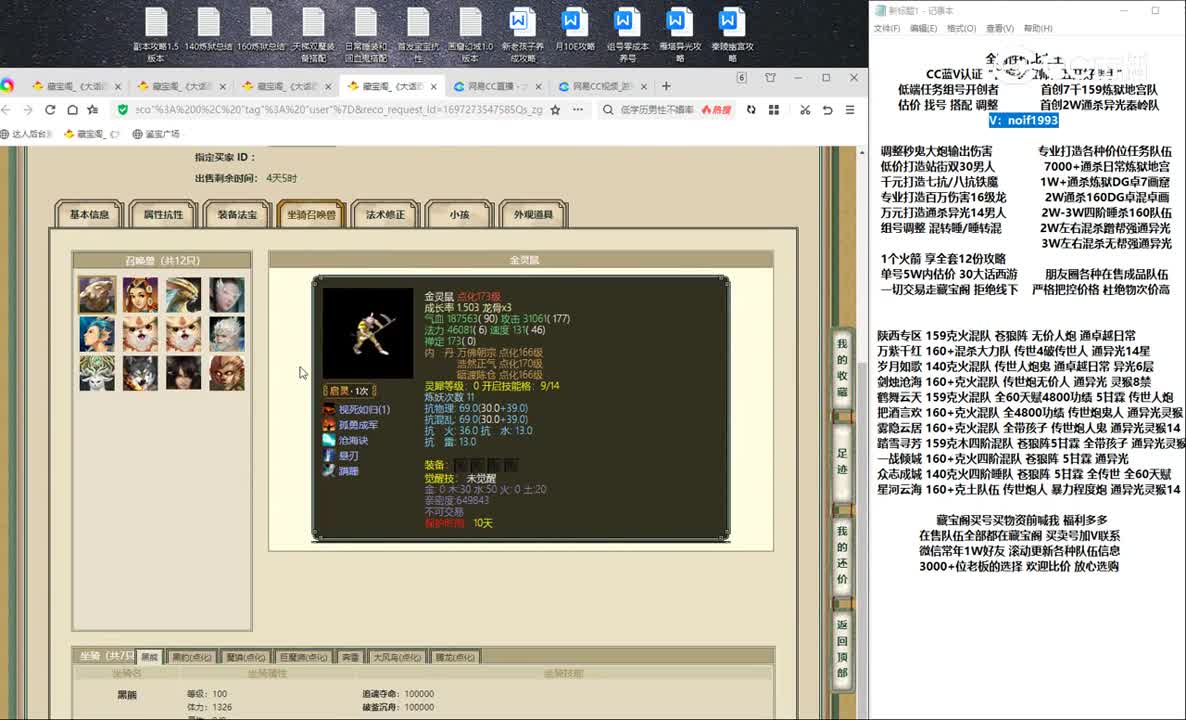This screenshot has width=1186, height=720.
Task: Select the black-haired girl portrait
Action: point(184,373)
